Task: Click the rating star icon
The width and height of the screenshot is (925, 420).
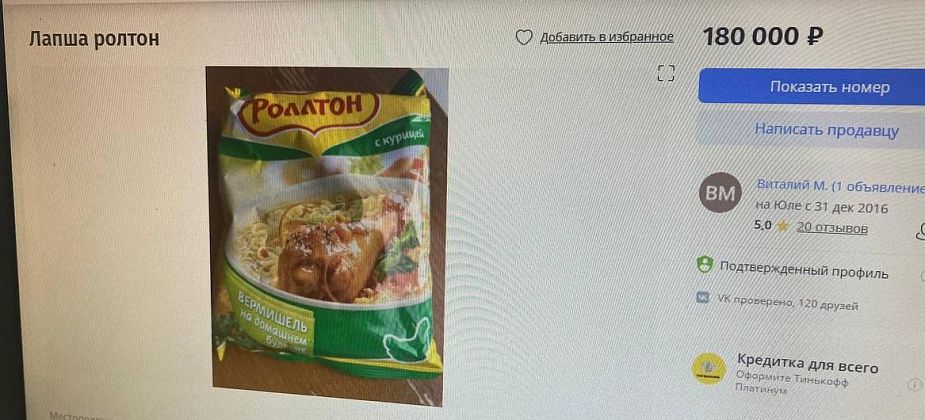Action: click(783, 227)
